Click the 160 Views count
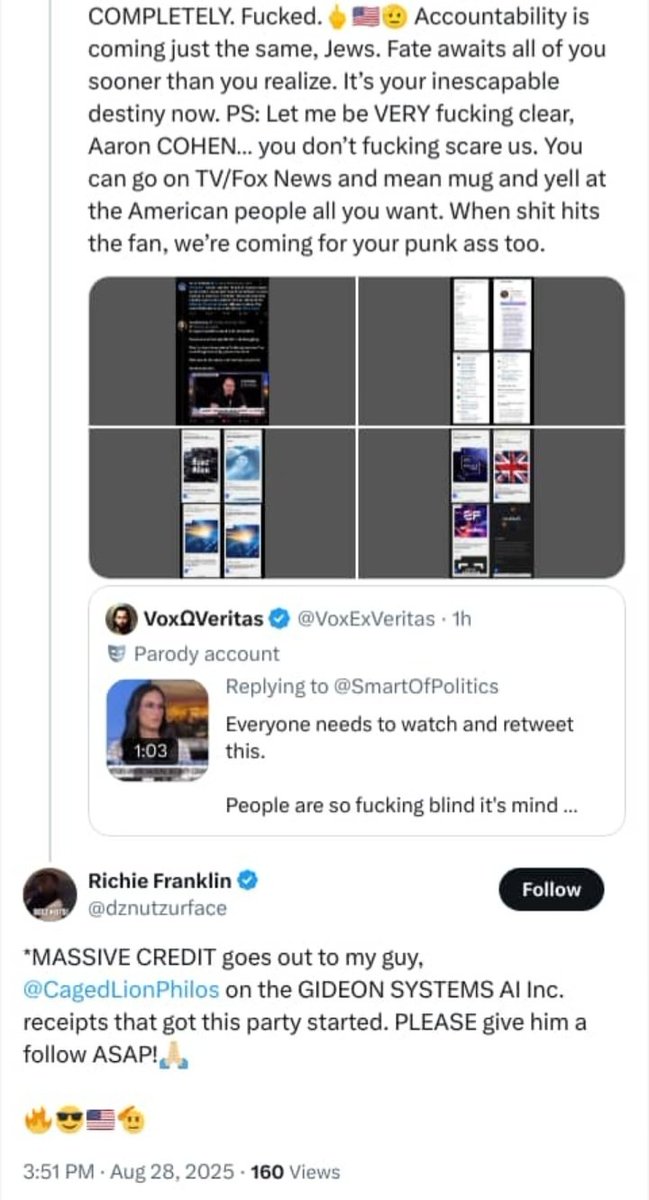Image resolution: width=649 pixels, height=1200 pixels. [x=294, y=1172]
